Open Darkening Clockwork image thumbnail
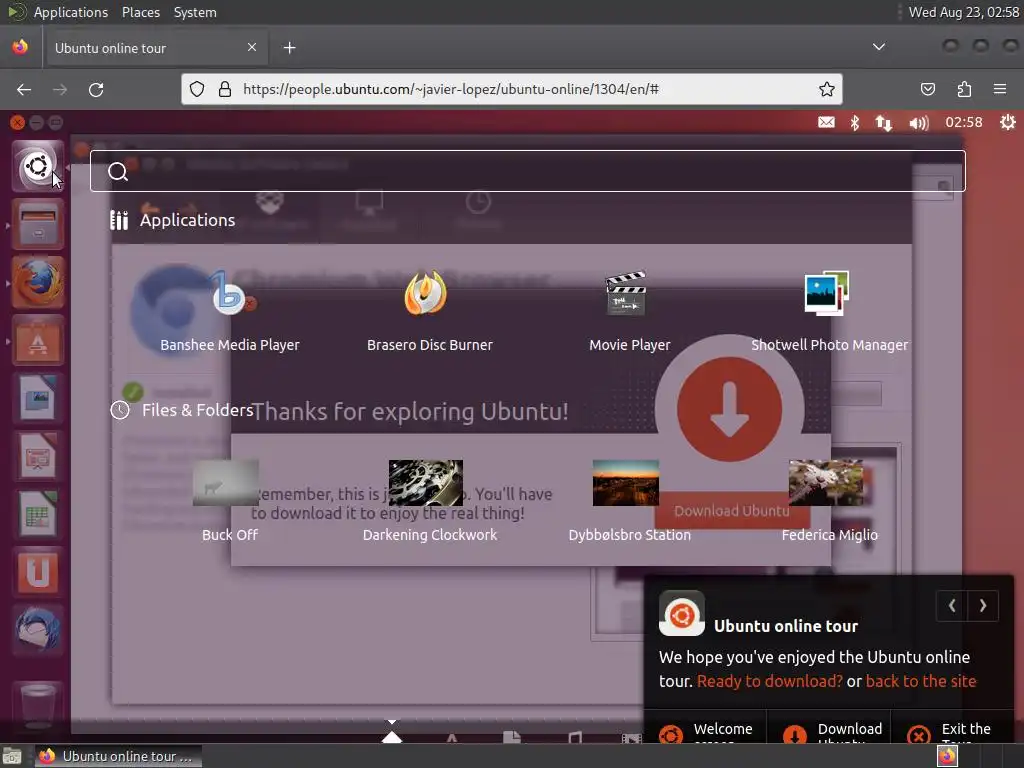 (426, 483)
